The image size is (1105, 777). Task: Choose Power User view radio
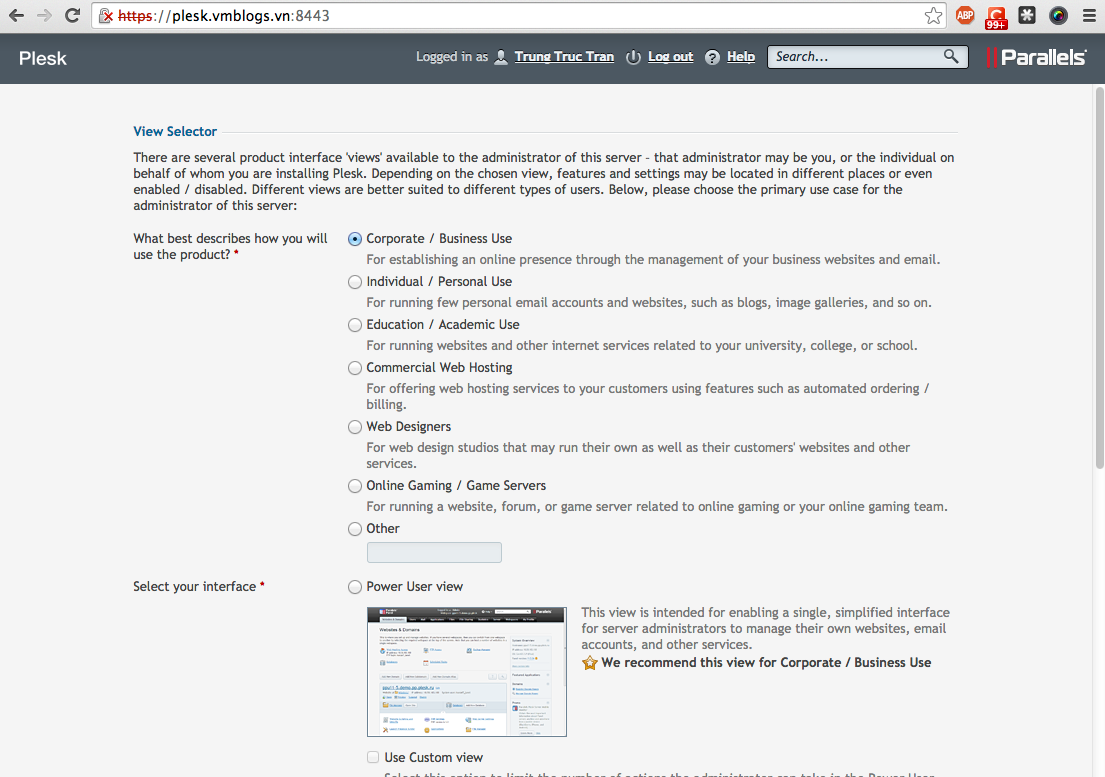coord(355,587)
